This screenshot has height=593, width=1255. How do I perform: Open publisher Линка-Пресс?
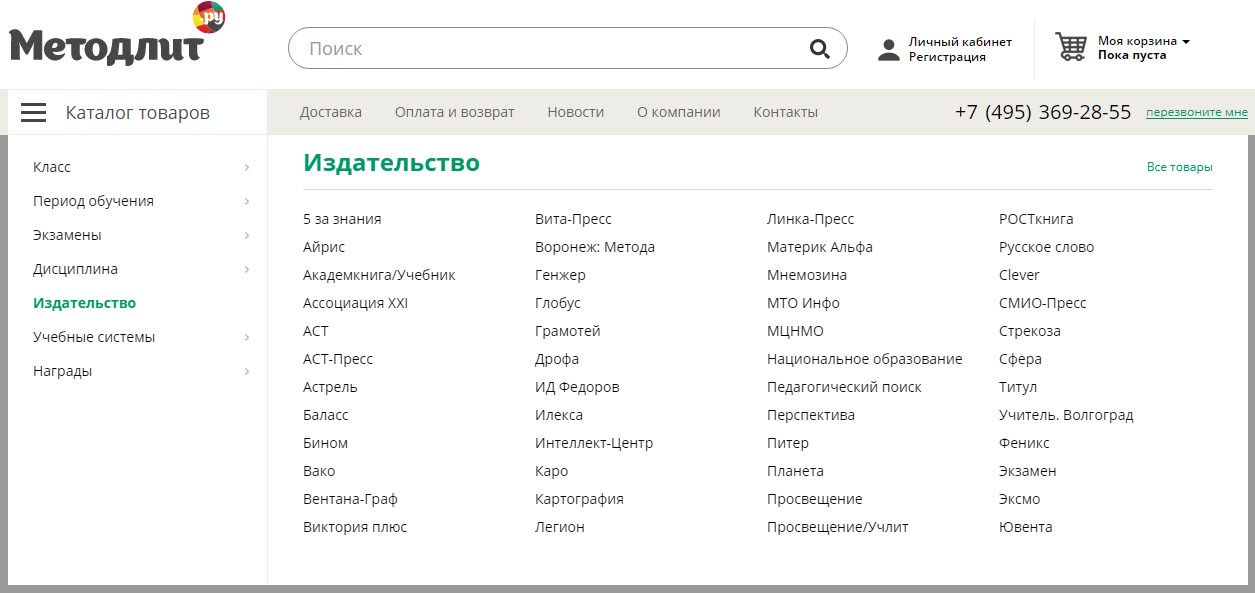point(811,219)
